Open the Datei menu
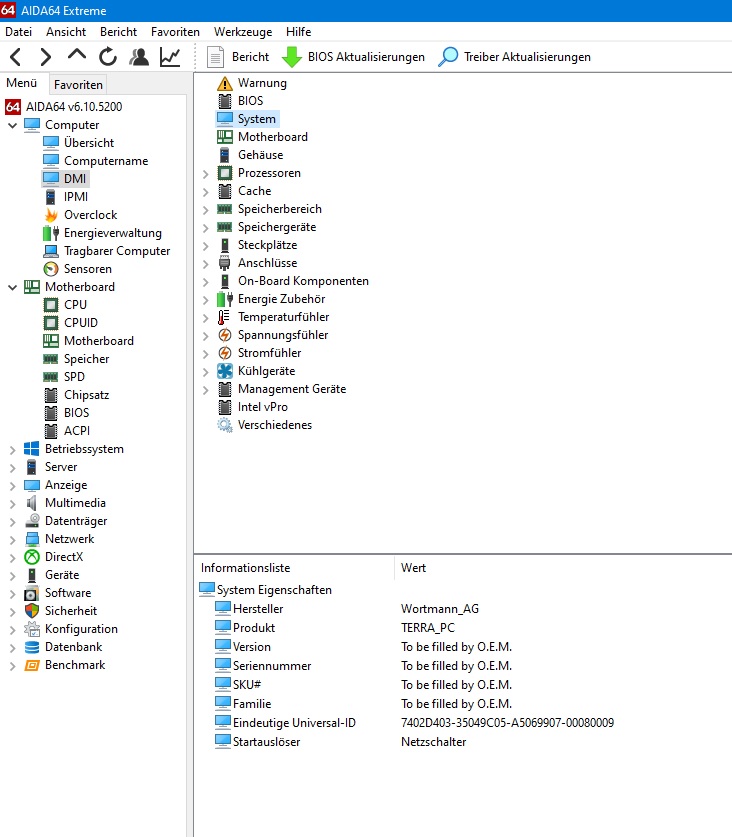The image size is (732, 837). click(19, 32)
